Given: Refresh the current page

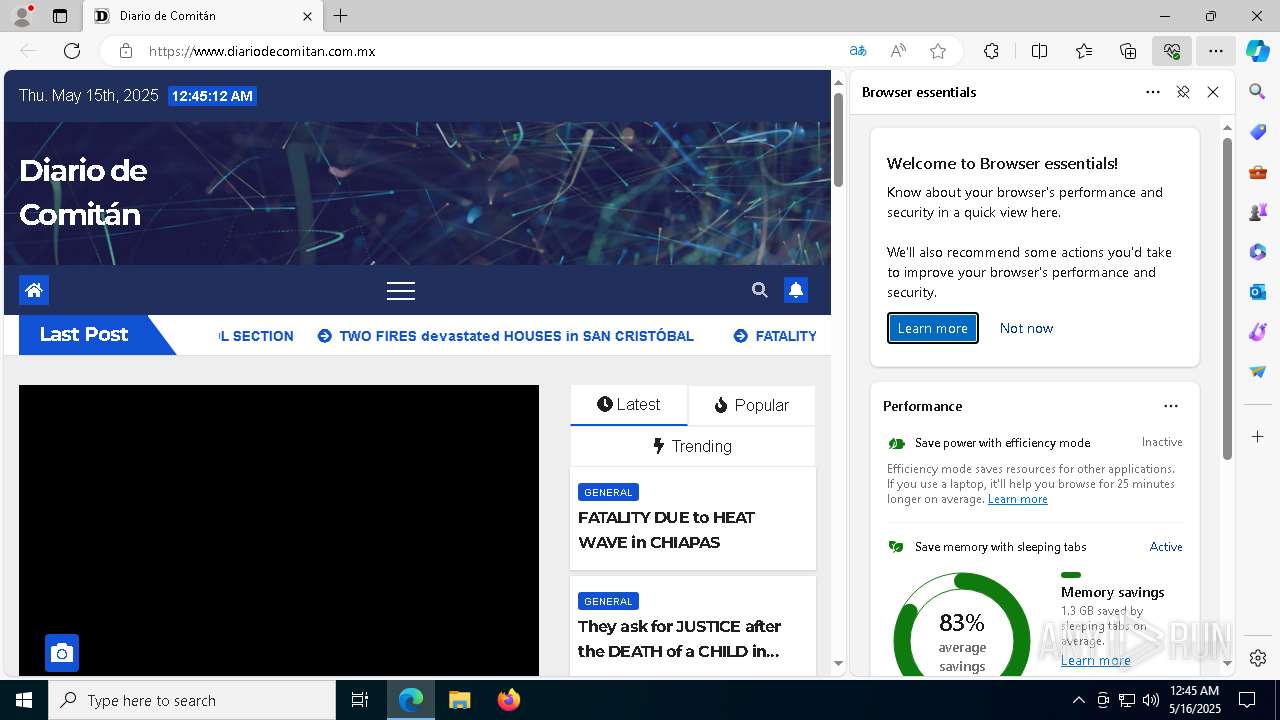Looking at the screenshot, I should [x=72, y=51].
